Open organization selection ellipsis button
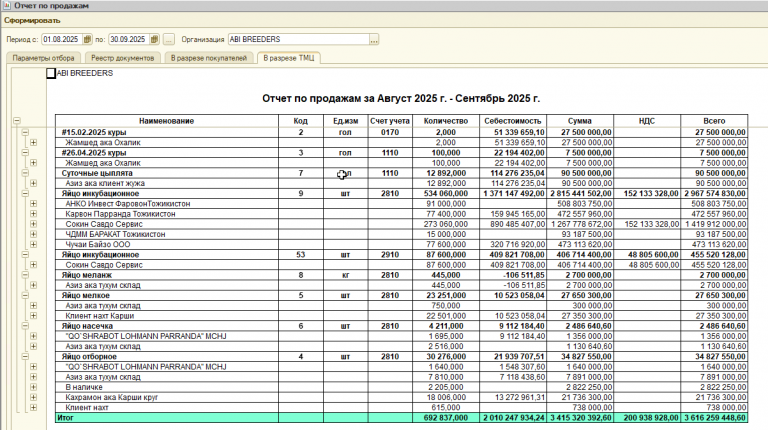 (x=374, y=39)
